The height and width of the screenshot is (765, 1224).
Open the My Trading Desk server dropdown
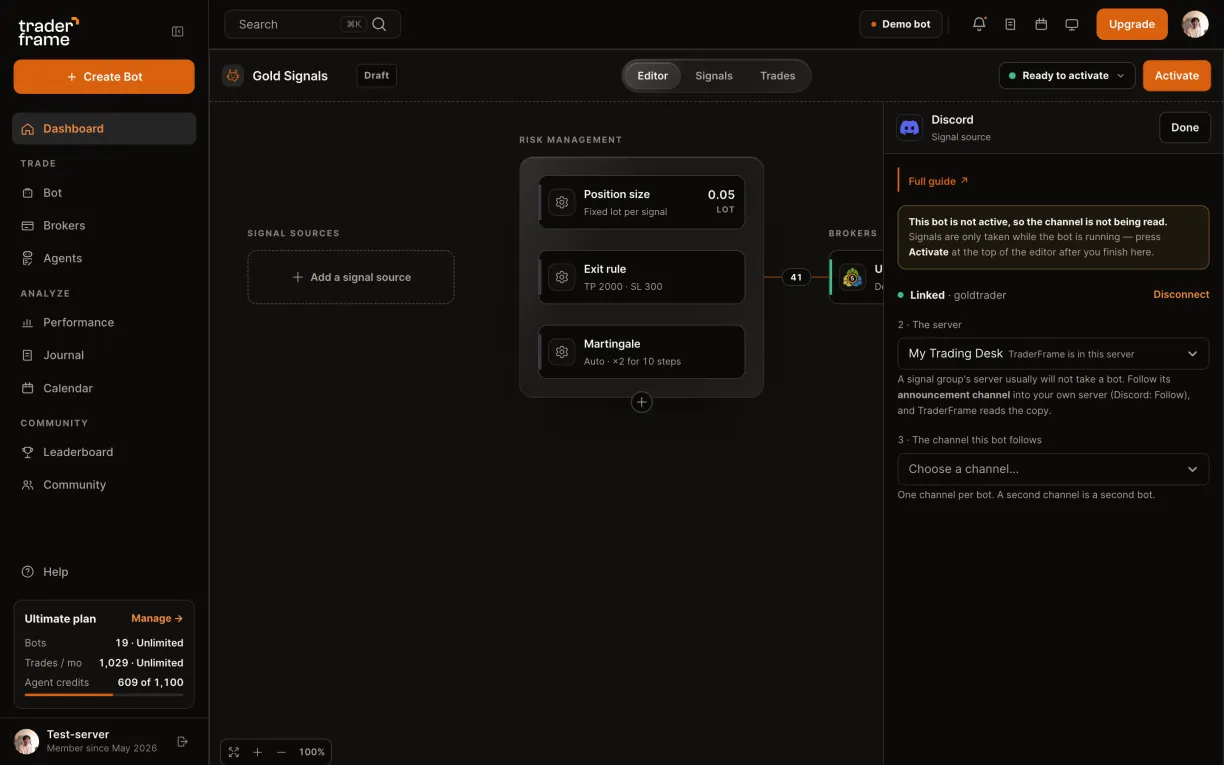point(1053,354)
